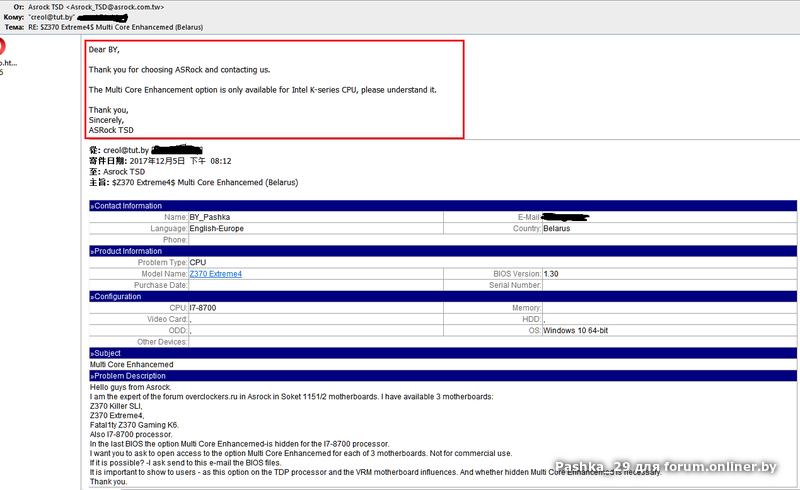Click the language value English-Europe

tap(216, 228)
